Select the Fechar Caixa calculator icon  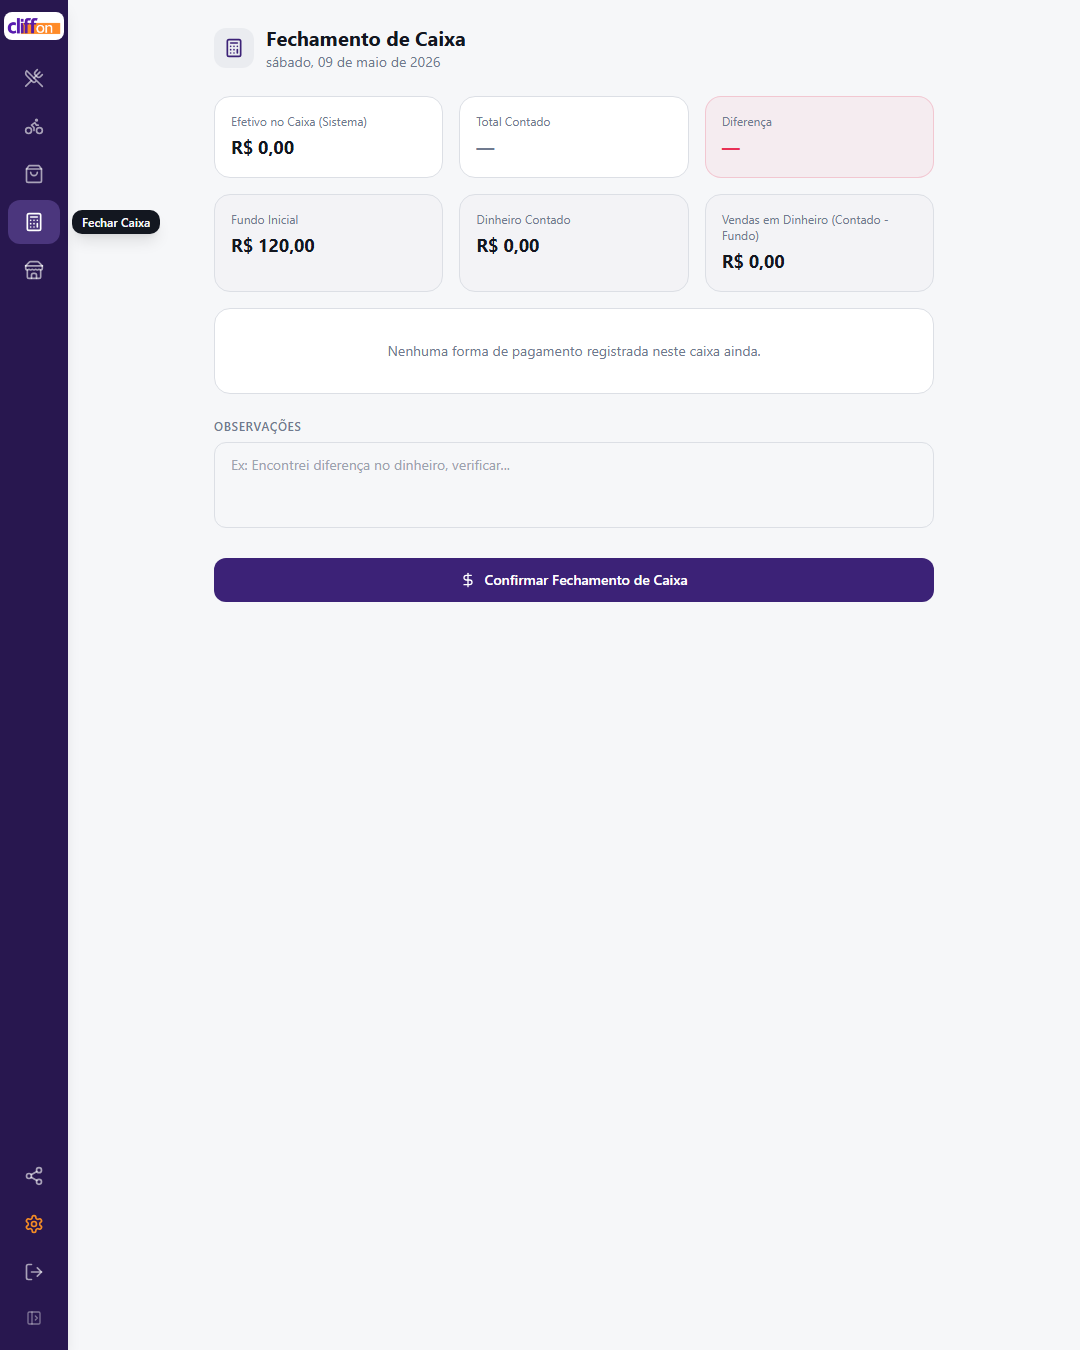34,222
